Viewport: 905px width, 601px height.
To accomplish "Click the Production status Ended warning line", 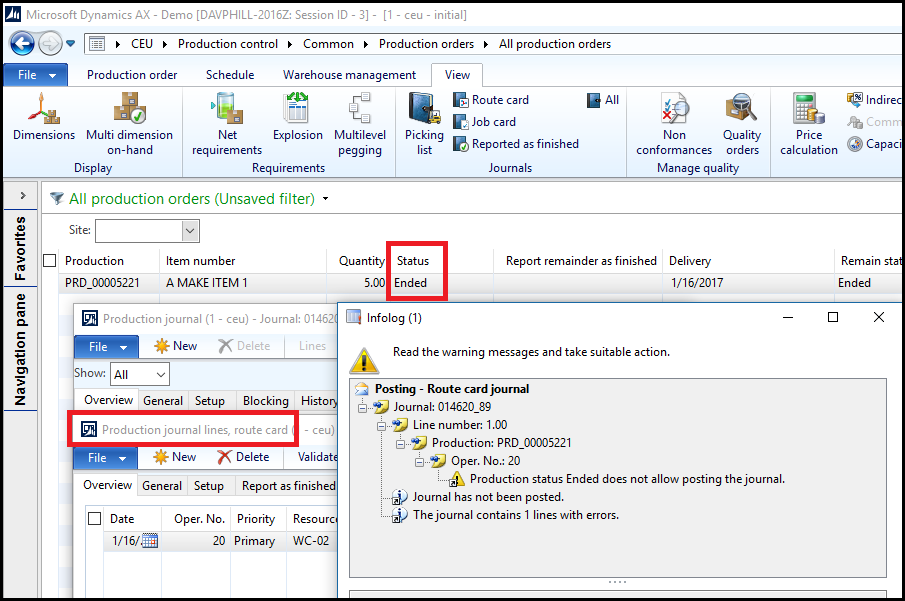I will point(627,479).
